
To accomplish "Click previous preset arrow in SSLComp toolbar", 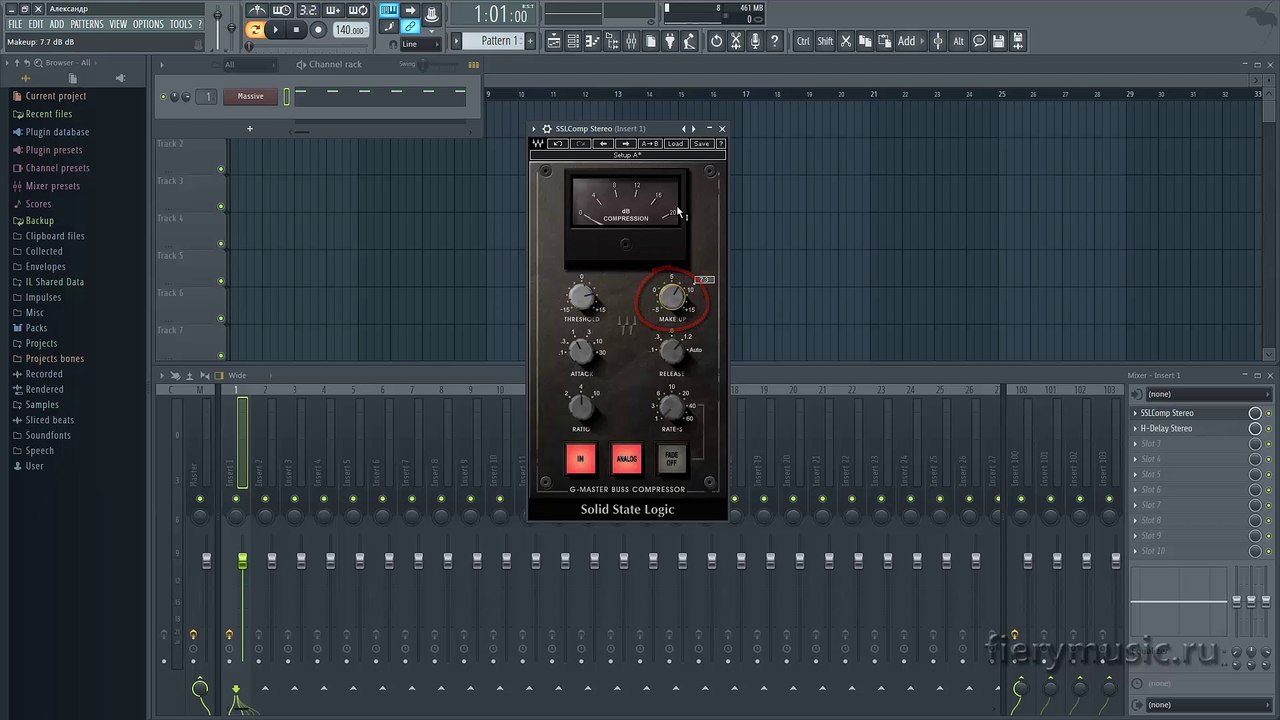I will [x=603, y=144].
